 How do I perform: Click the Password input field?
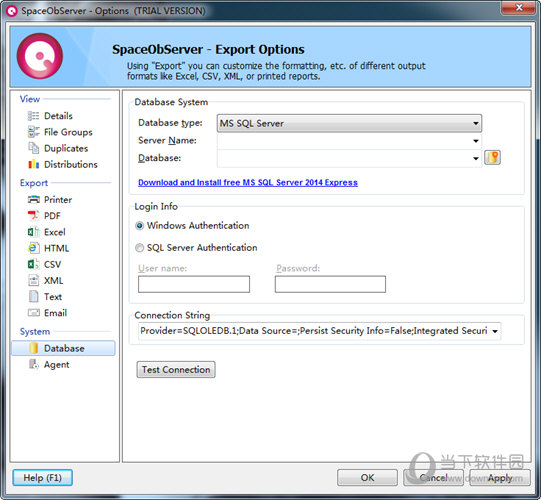tap(330, 284)
